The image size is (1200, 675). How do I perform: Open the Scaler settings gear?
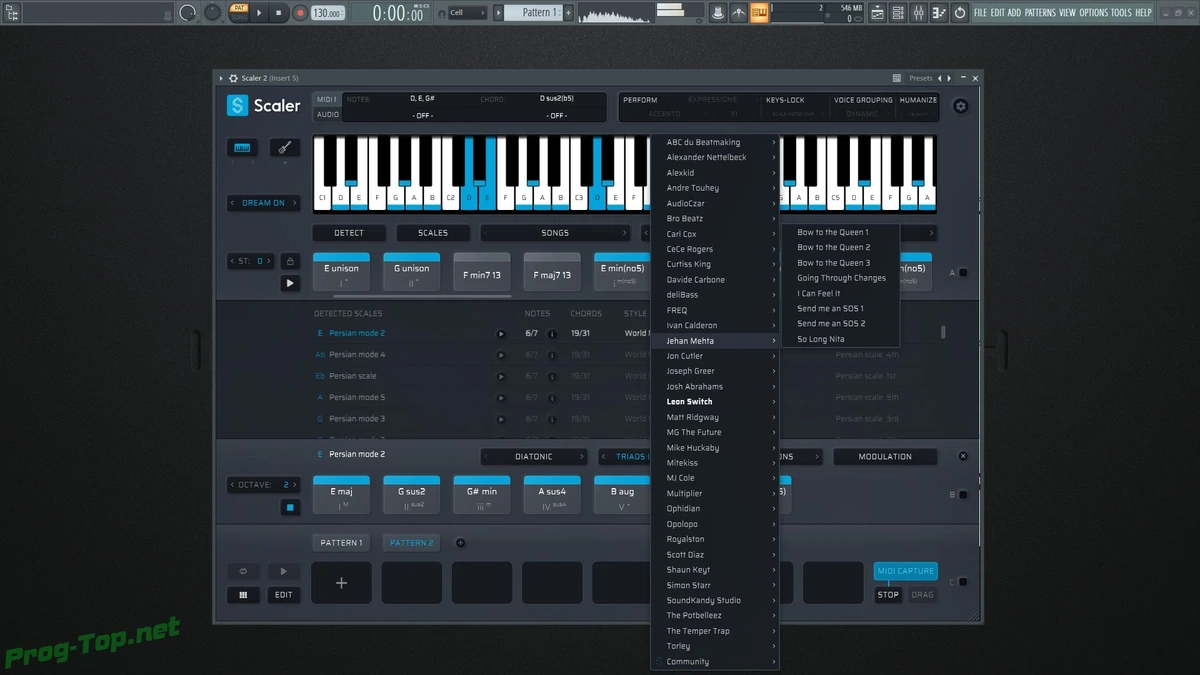click(960, 106)
